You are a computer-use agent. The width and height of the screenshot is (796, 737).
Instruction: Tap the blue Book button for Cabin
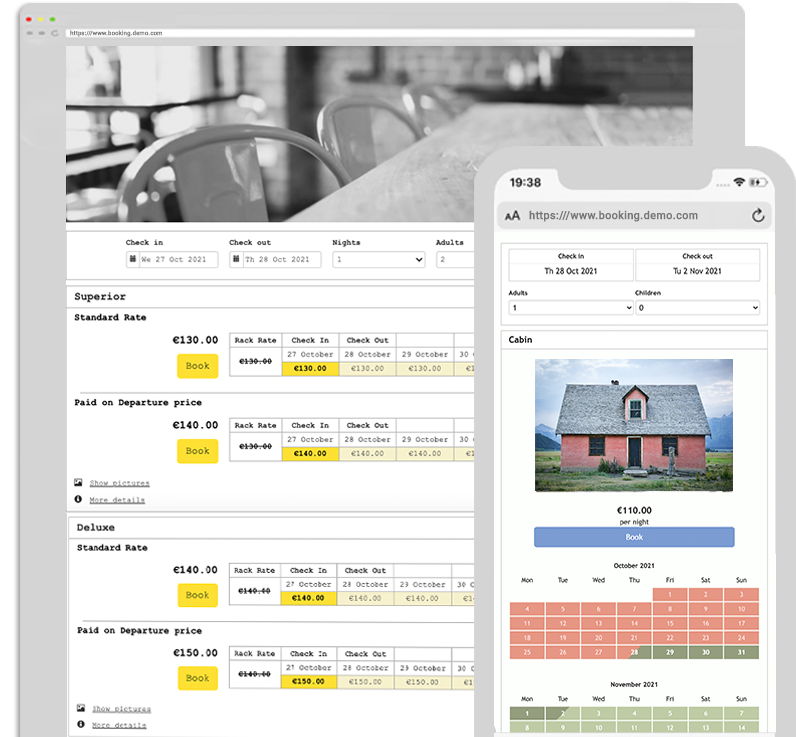click(x=634, y=537)
